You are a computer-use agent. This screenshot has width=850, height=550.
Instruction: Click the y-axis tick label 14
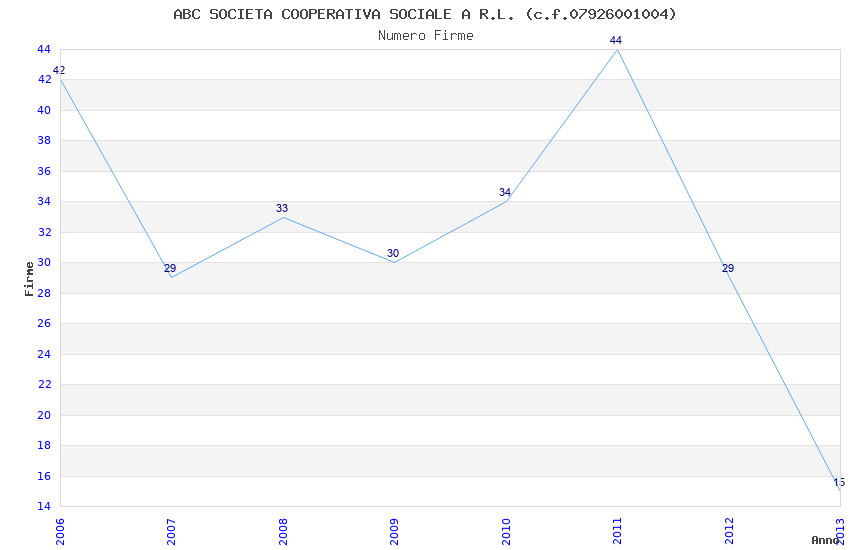44,507
